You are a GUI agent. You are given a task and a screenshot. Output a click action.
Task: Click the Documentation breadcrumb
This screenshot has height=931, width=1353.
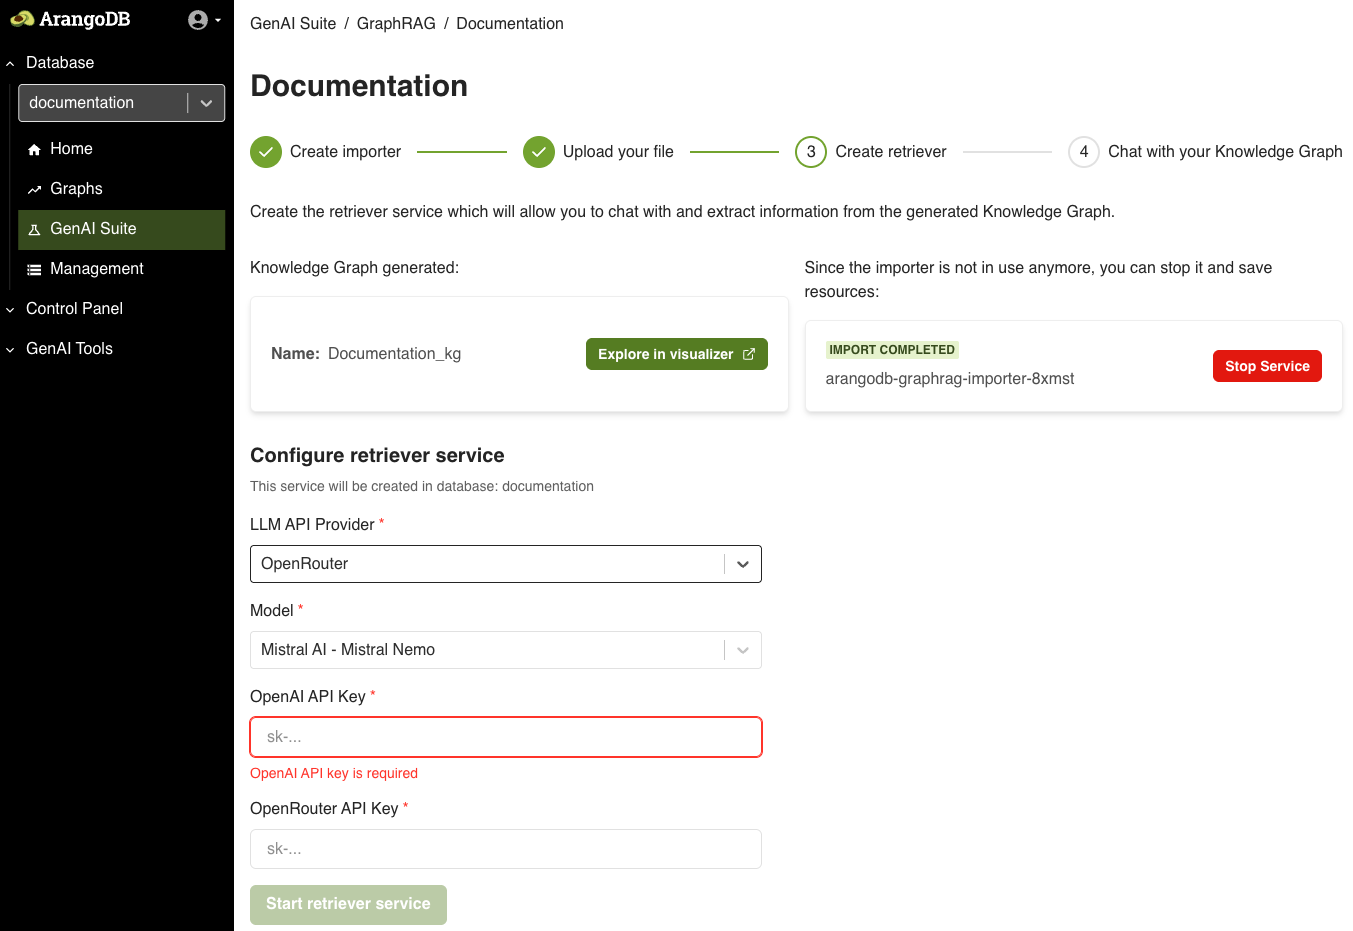click(510, 23)
